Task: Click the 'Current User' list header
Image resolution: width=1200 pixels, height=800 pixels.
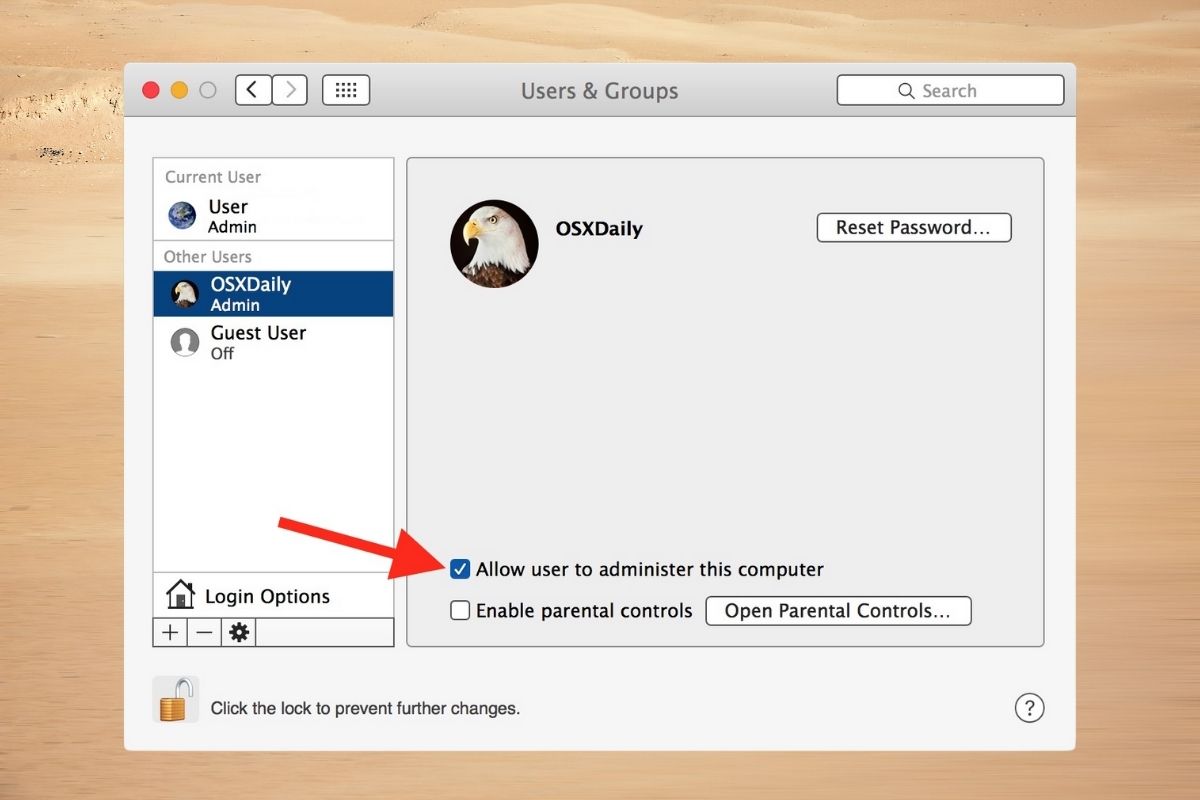Action: pyautogui.click(x=213, y=177)
